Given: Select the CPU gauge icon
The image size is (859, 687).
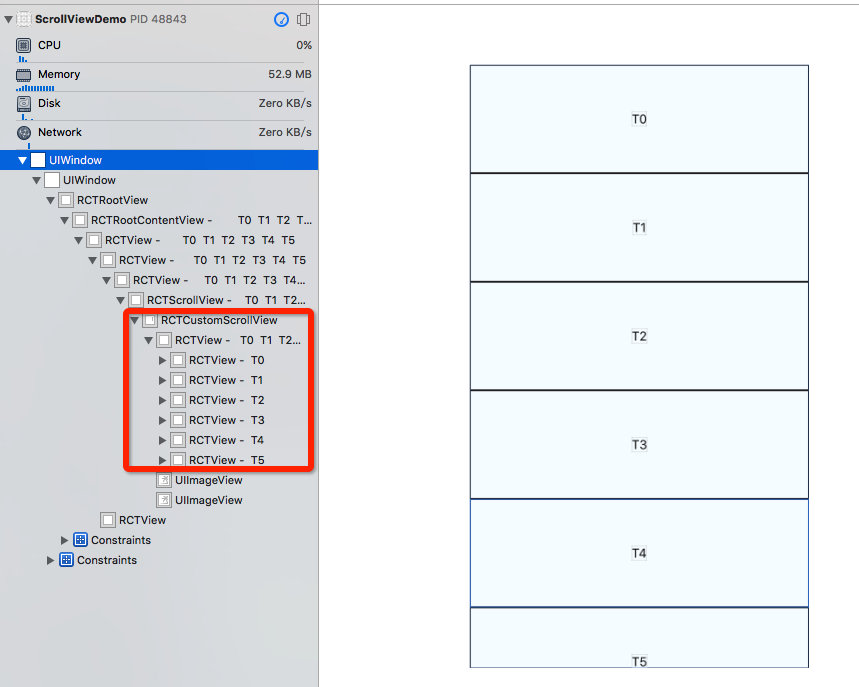Looking at the screenshot, I should [x=24, y=45].
